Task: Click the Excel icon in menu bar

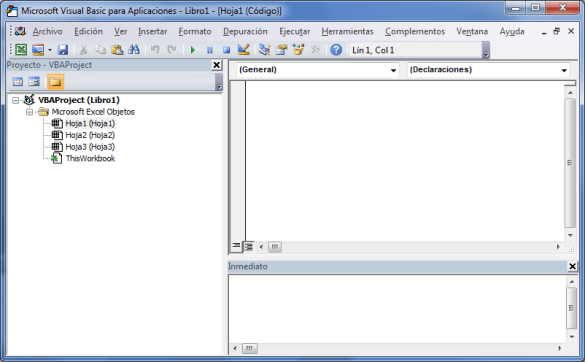Action: (20, 31)
